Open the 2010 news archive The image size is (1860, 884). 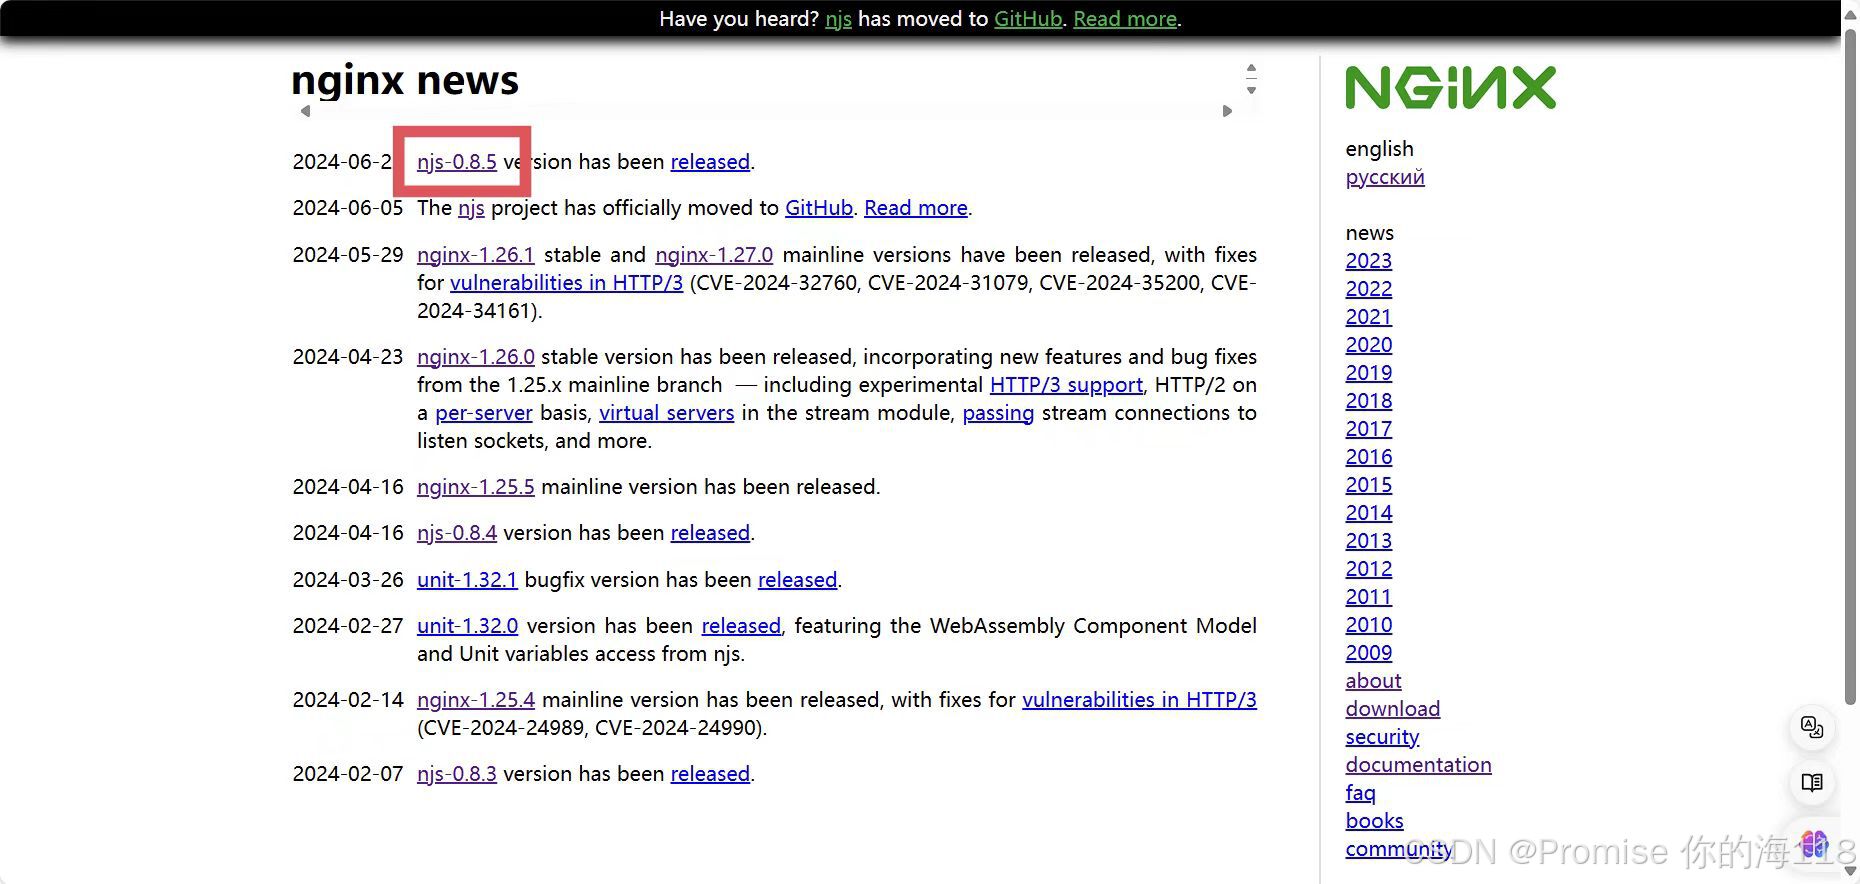[x=1369, y=625]
